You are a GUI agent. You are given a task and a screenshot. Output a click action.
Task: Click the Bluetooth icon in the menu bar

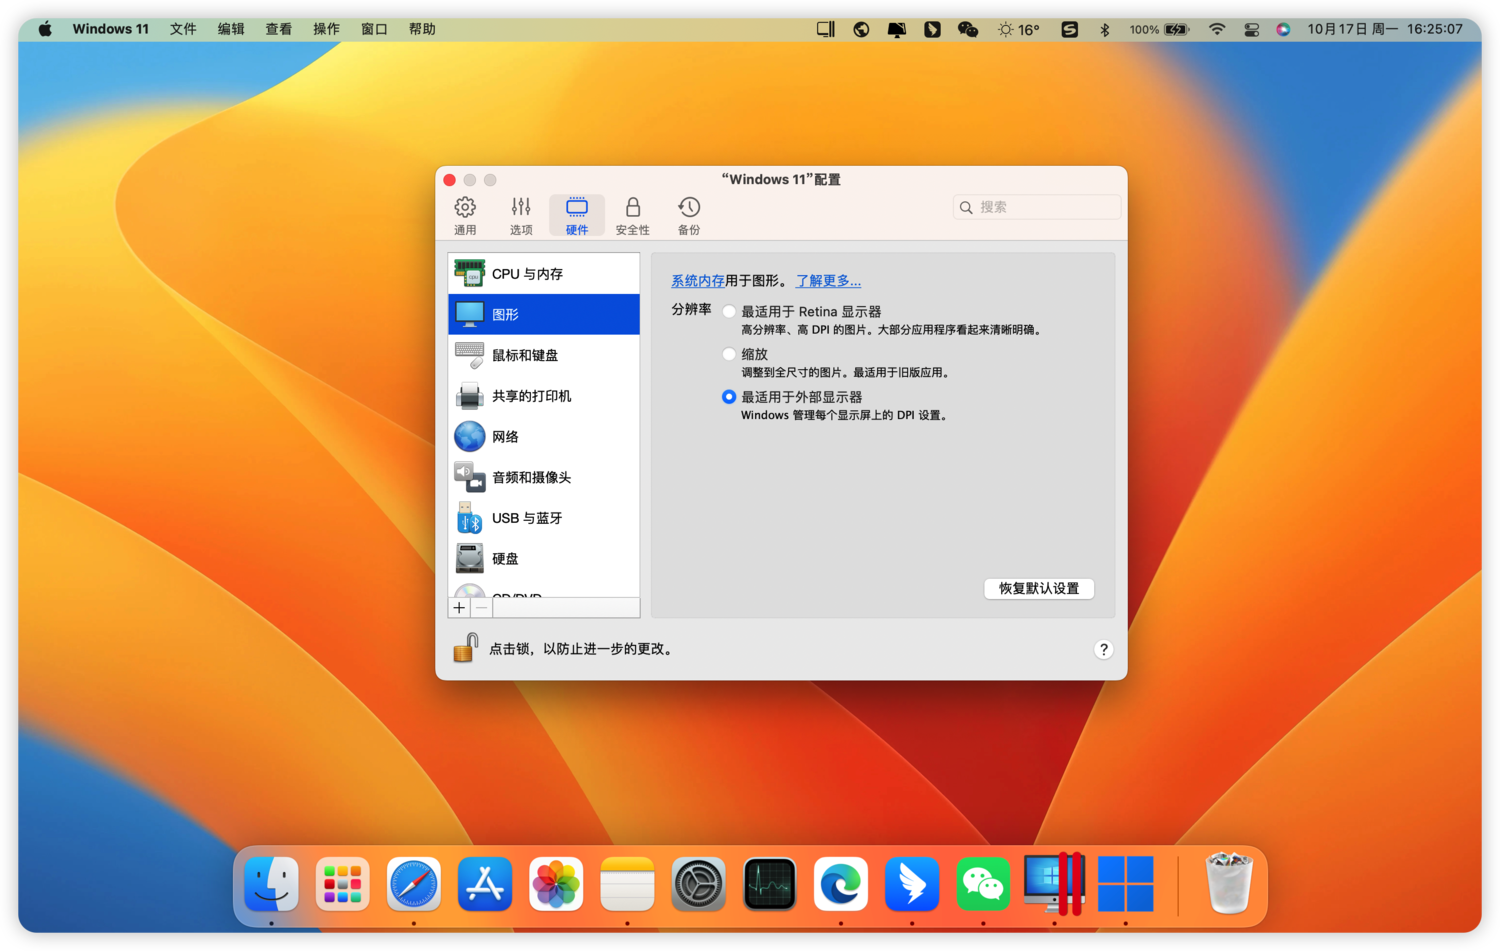[1105, 29]
